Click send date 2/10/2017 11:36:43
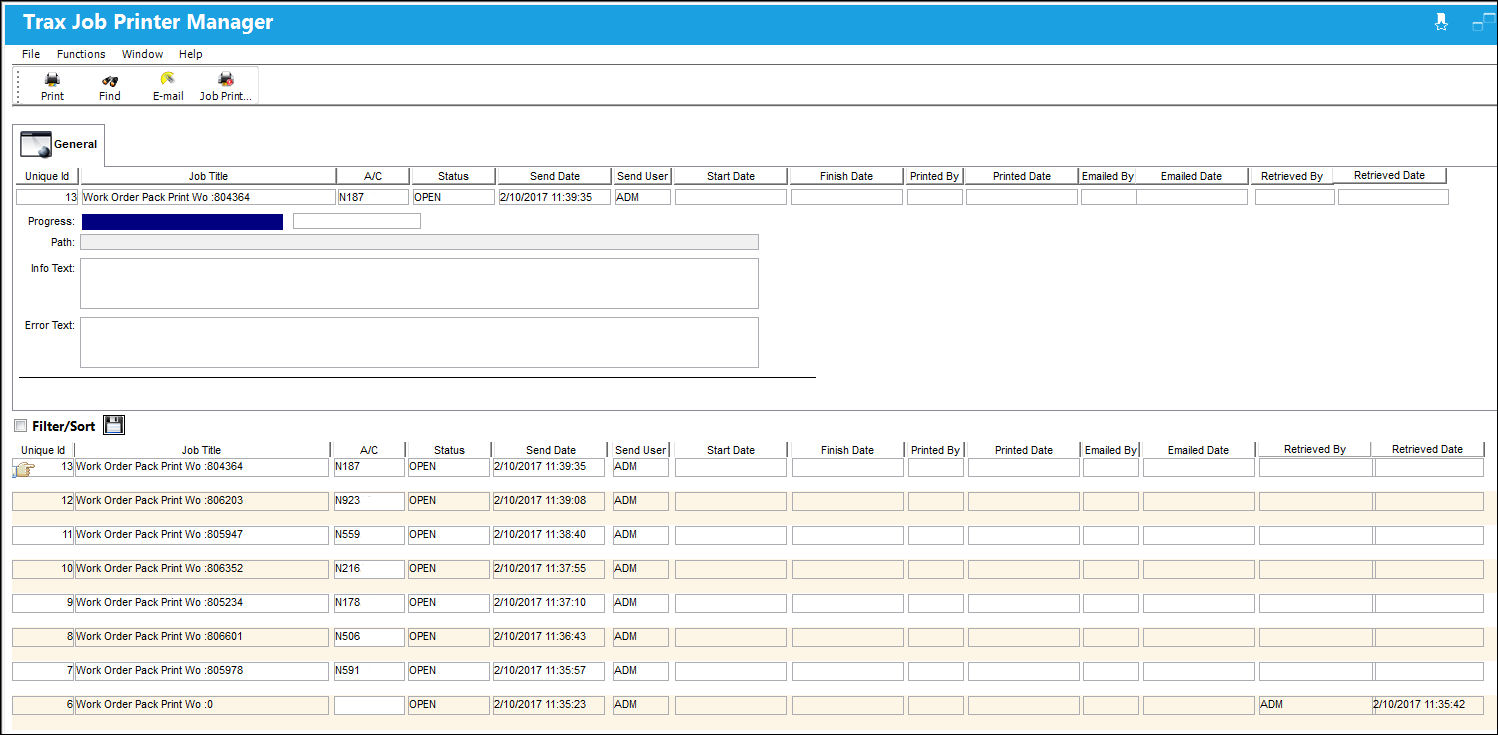 tap(548, 637)
